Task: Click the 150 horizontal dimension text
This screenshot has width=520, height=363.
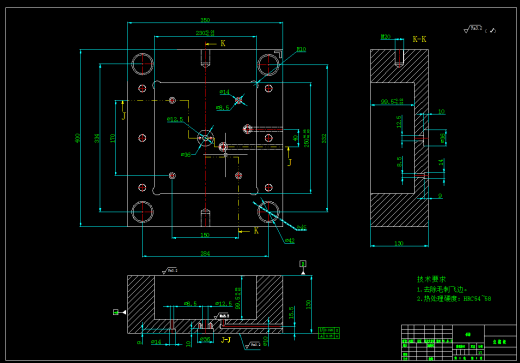Action: (205, 235)
